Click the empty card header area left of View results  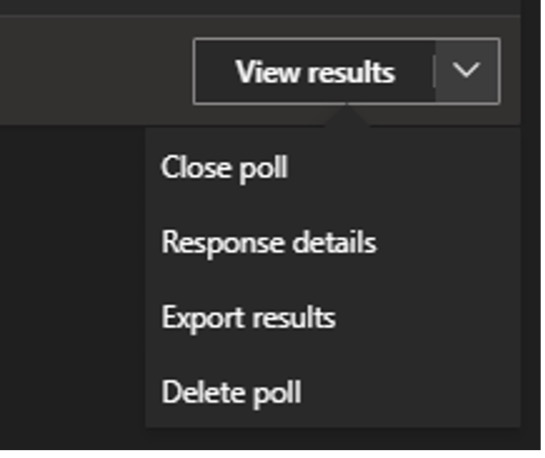pyautogui.click(x=96, y=71)
